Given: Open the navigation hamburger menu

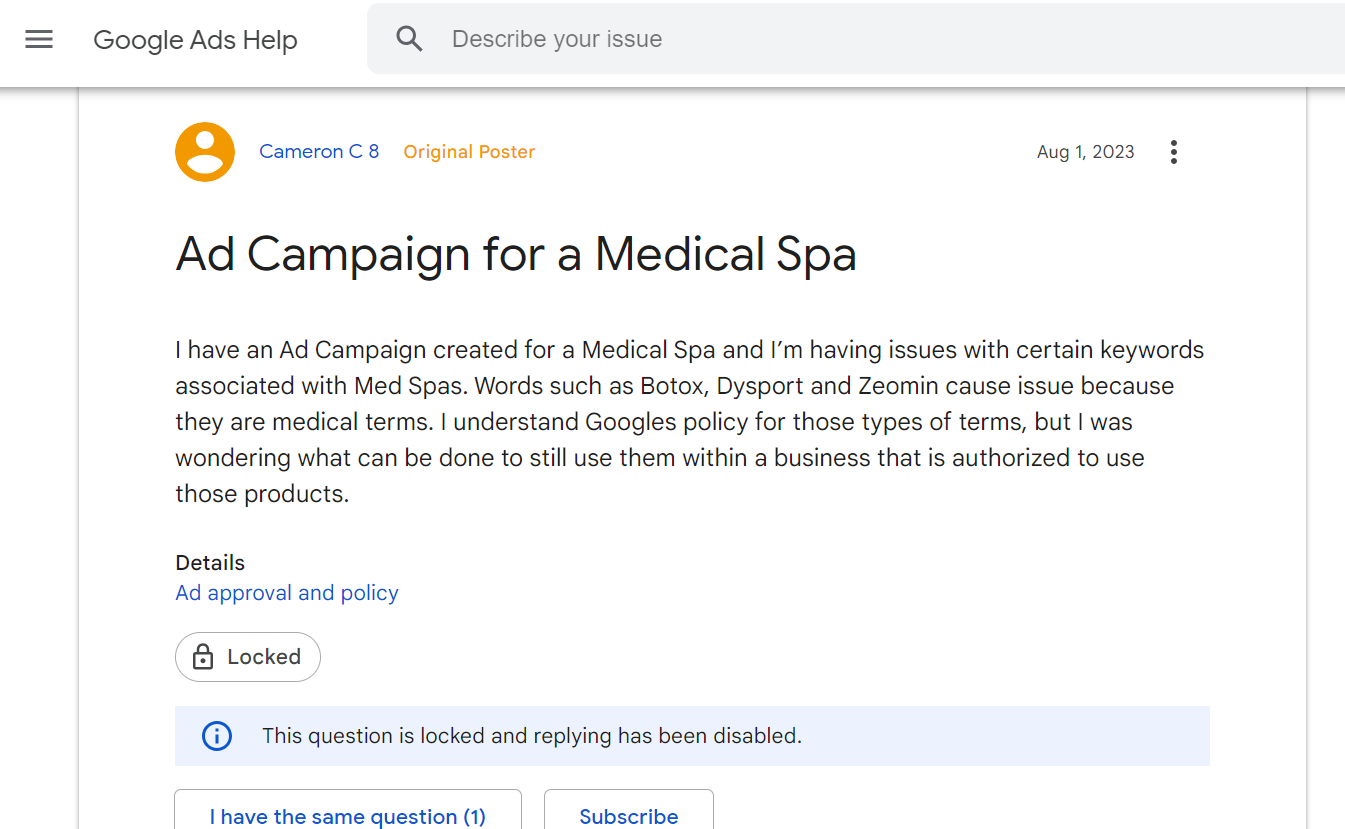Looking at the screenshot, I should (38, 39).
